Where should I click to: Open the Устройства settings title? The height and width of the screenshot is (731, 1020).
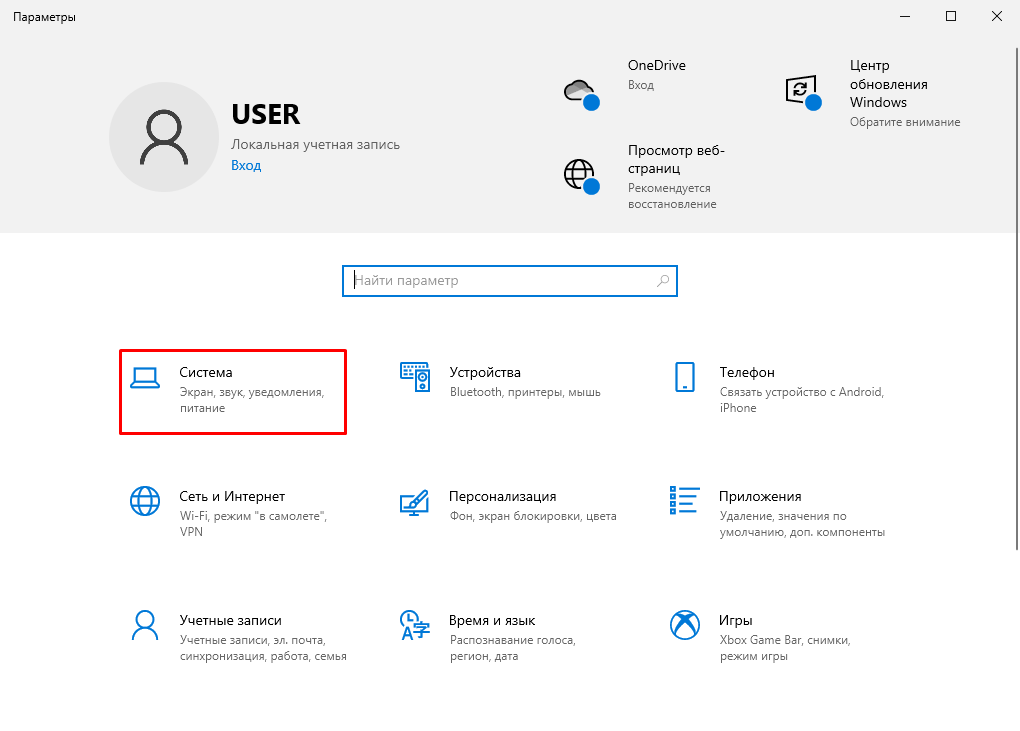click(485, 373)
